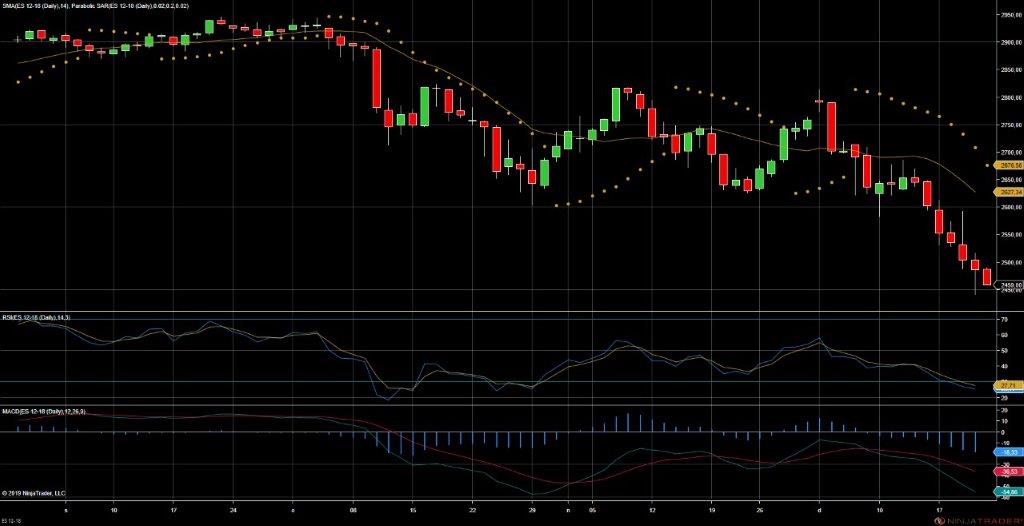The image size is (1024, 526).
Task: Click the 24 date on time axis
Action: tap(233, 508)
